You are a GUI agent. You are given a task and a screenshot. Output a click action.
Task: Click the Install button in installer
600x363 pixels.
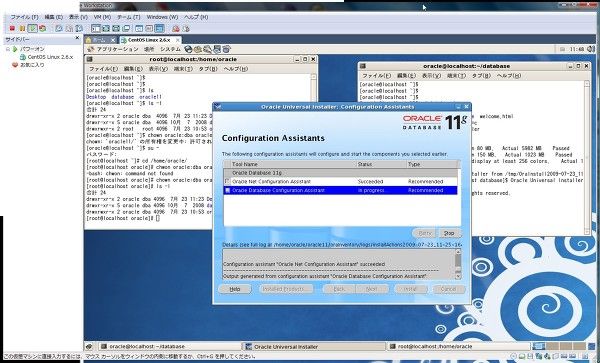pos(411,289)
